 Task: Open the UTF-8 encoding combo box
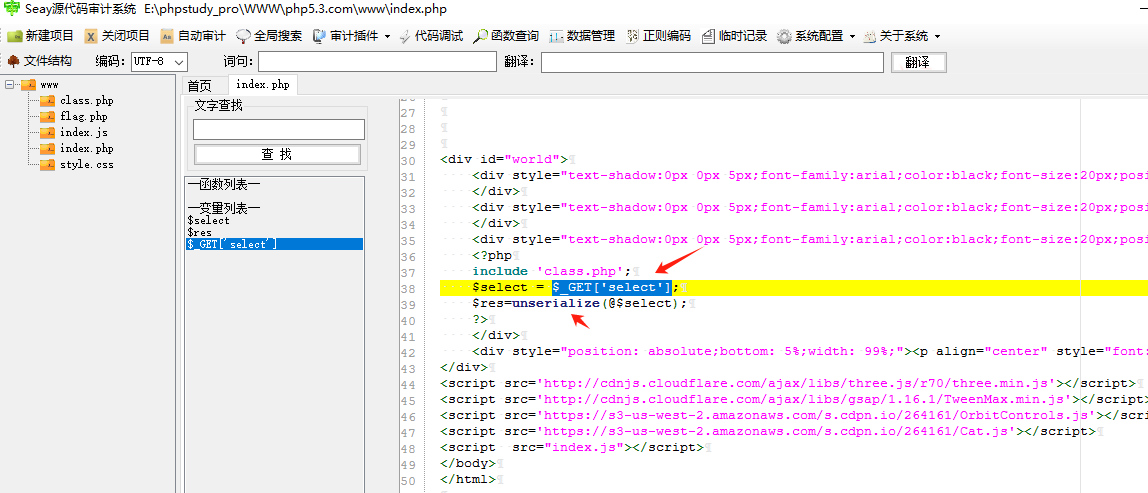(x=160, y=62)
